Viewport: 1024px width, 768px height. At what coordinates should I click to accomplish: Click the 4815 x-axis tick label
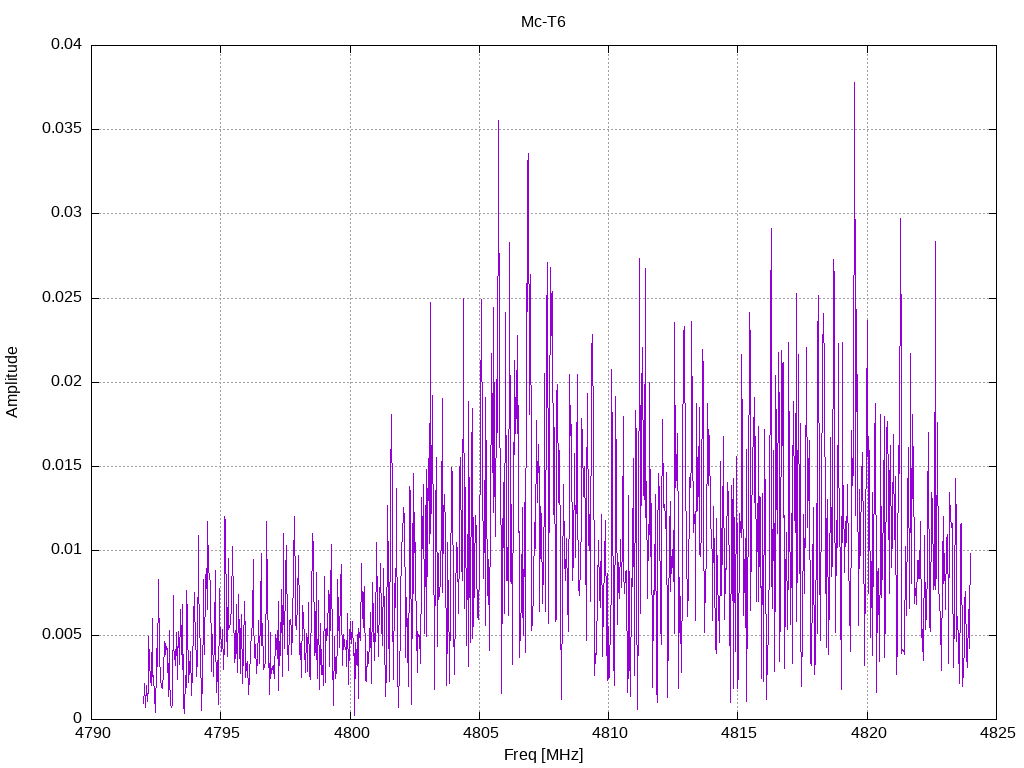click(738, 733)
